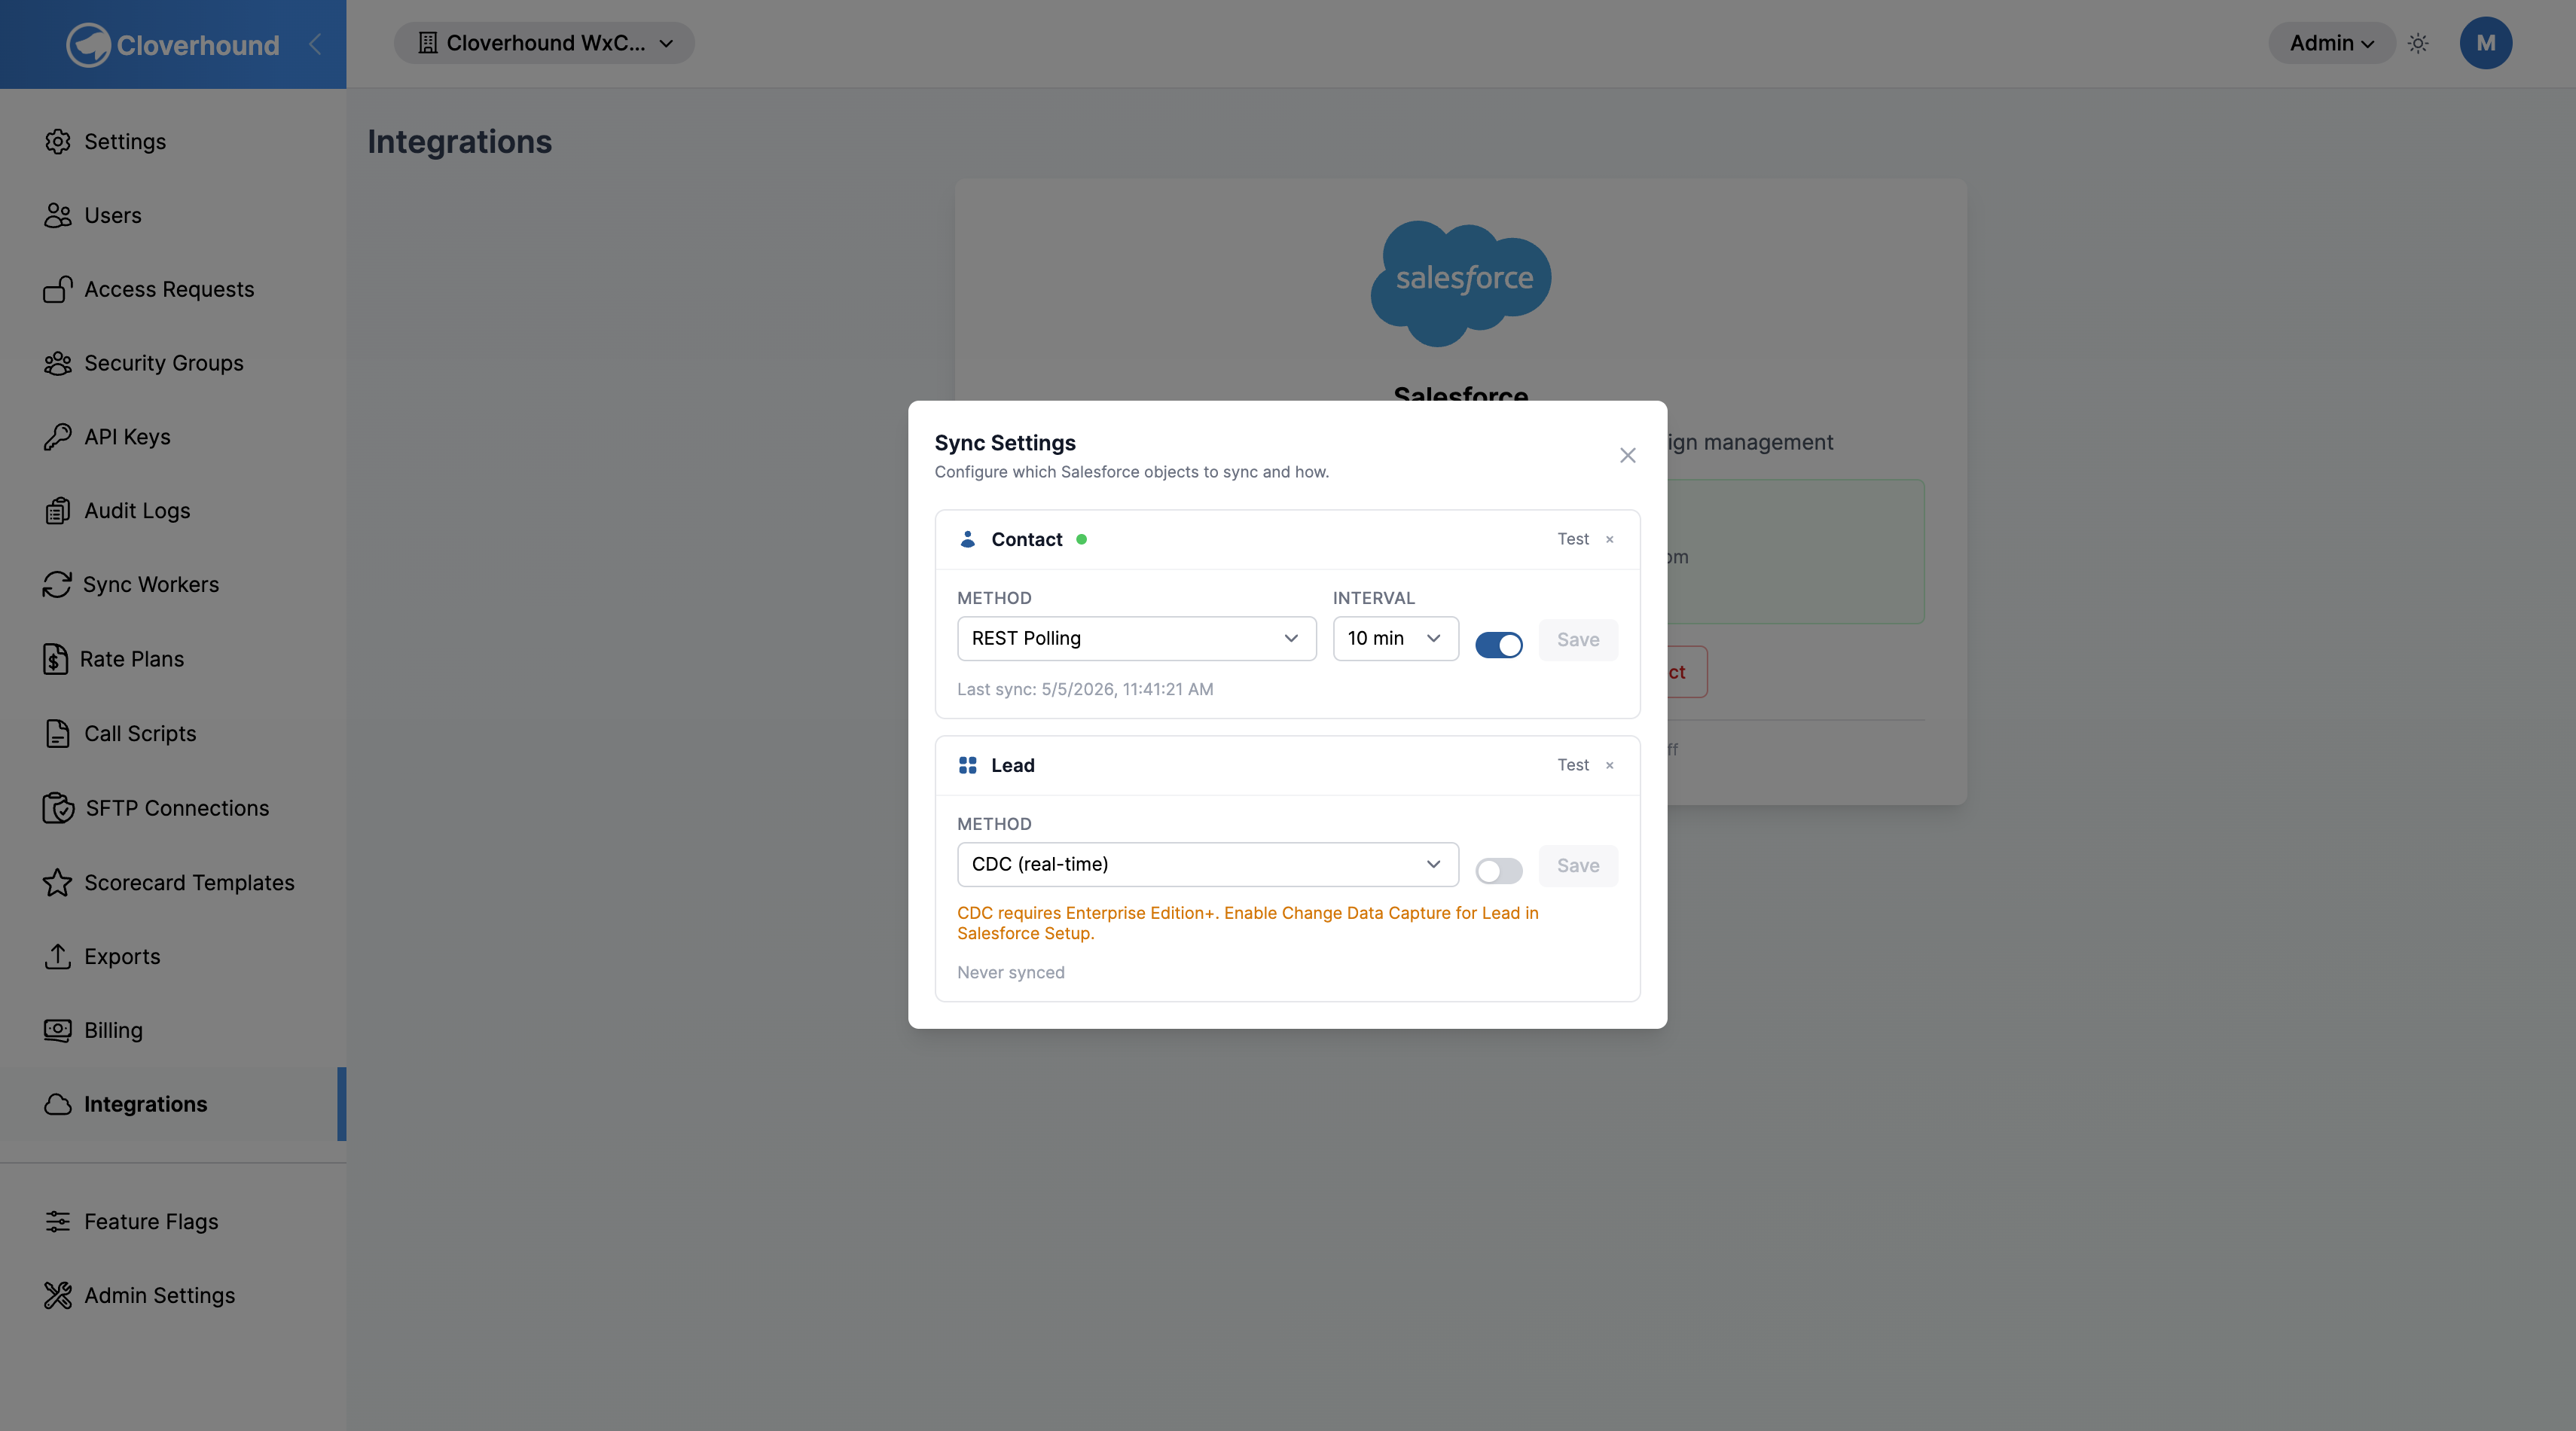Click the Billing cash icon
The height and width of the screenshot is (1431, 2576).
[58, 1030]
